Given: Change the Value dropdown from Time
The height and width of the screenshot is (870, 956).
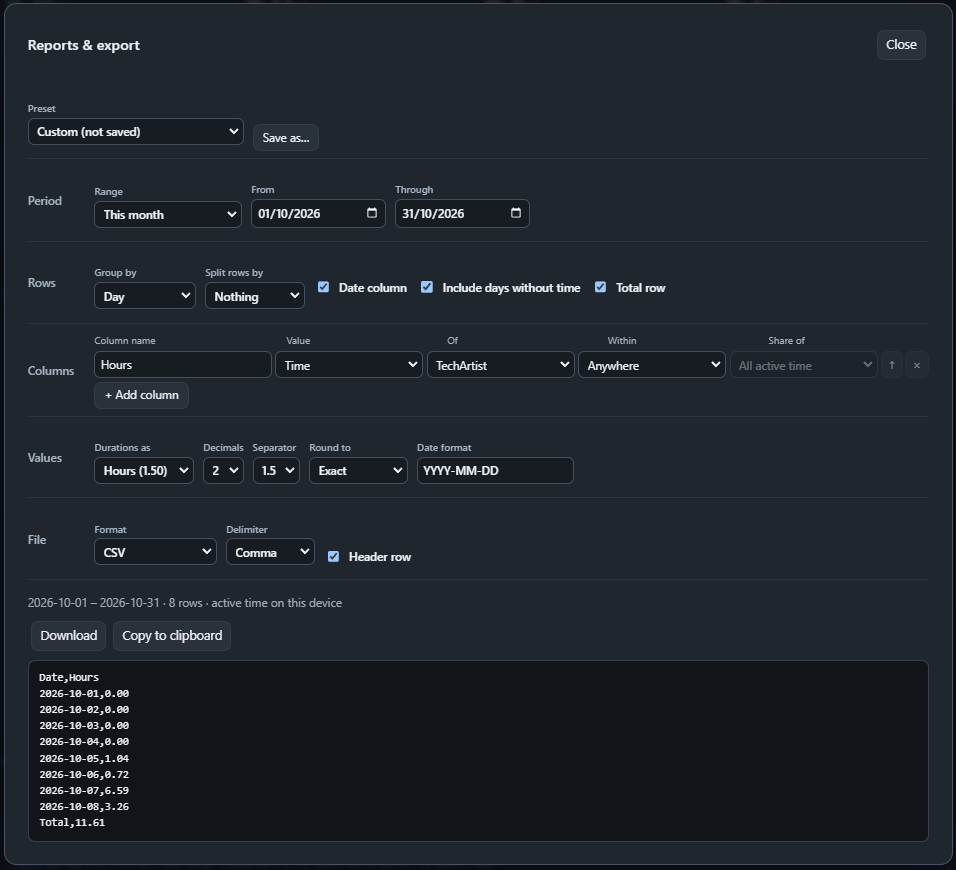Looking at the screenshot, I should (349, 365).
